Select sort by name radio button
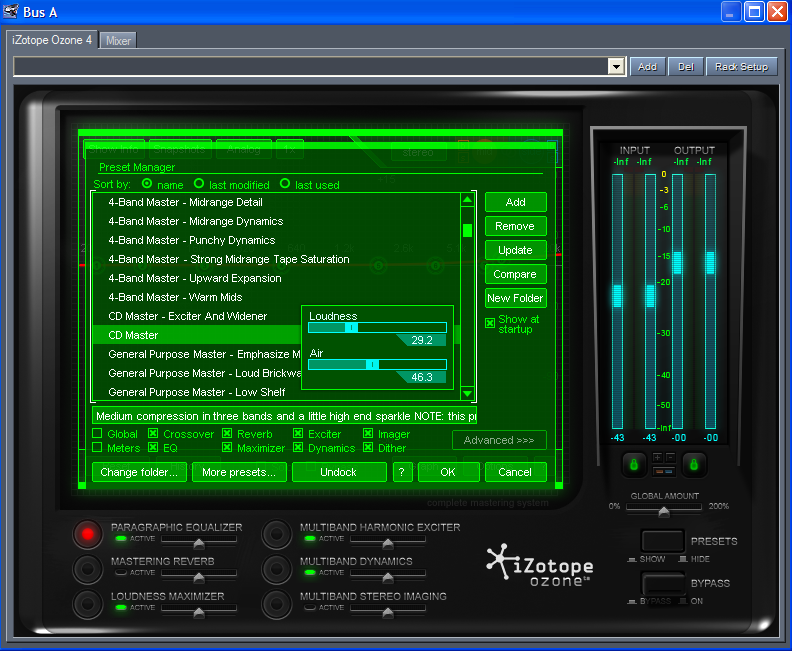The image size is (792, 651). [147, 183]
